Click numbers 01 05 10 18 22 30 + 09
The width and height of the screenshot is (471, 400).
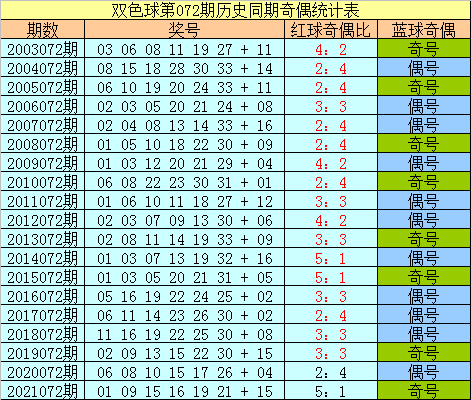184,145
